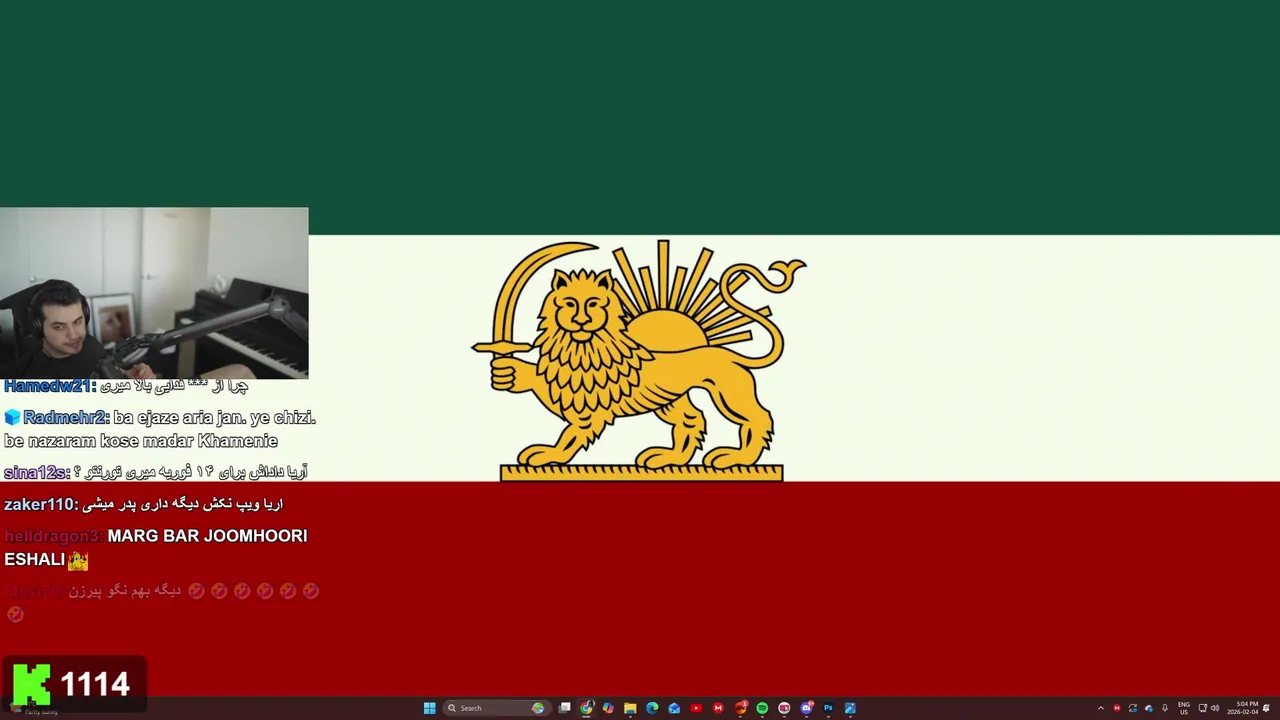Open the red M app icon in taskbar
1280x720 pixels.
(x=718, y=708)
